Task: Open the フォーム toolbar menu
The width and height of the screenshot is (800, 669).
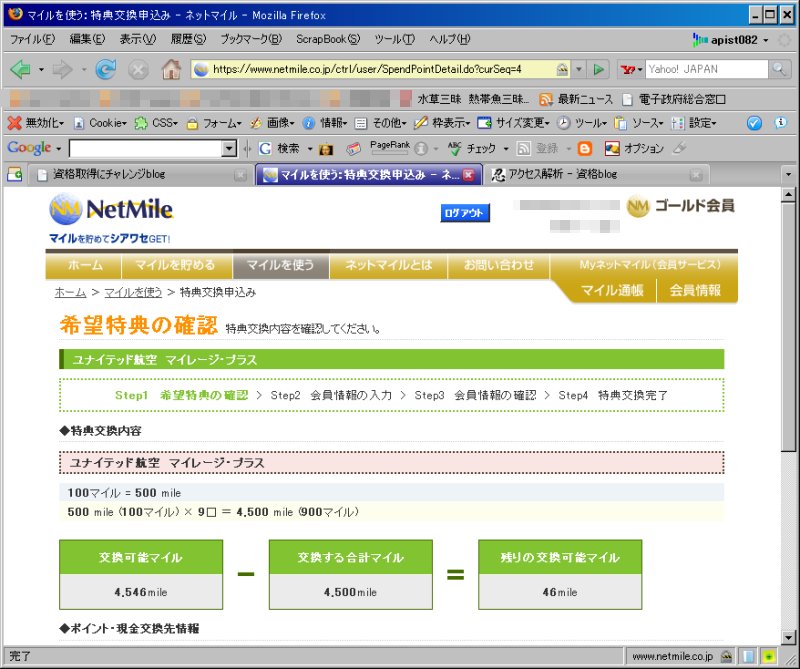Action: click(x=214, y=123)
